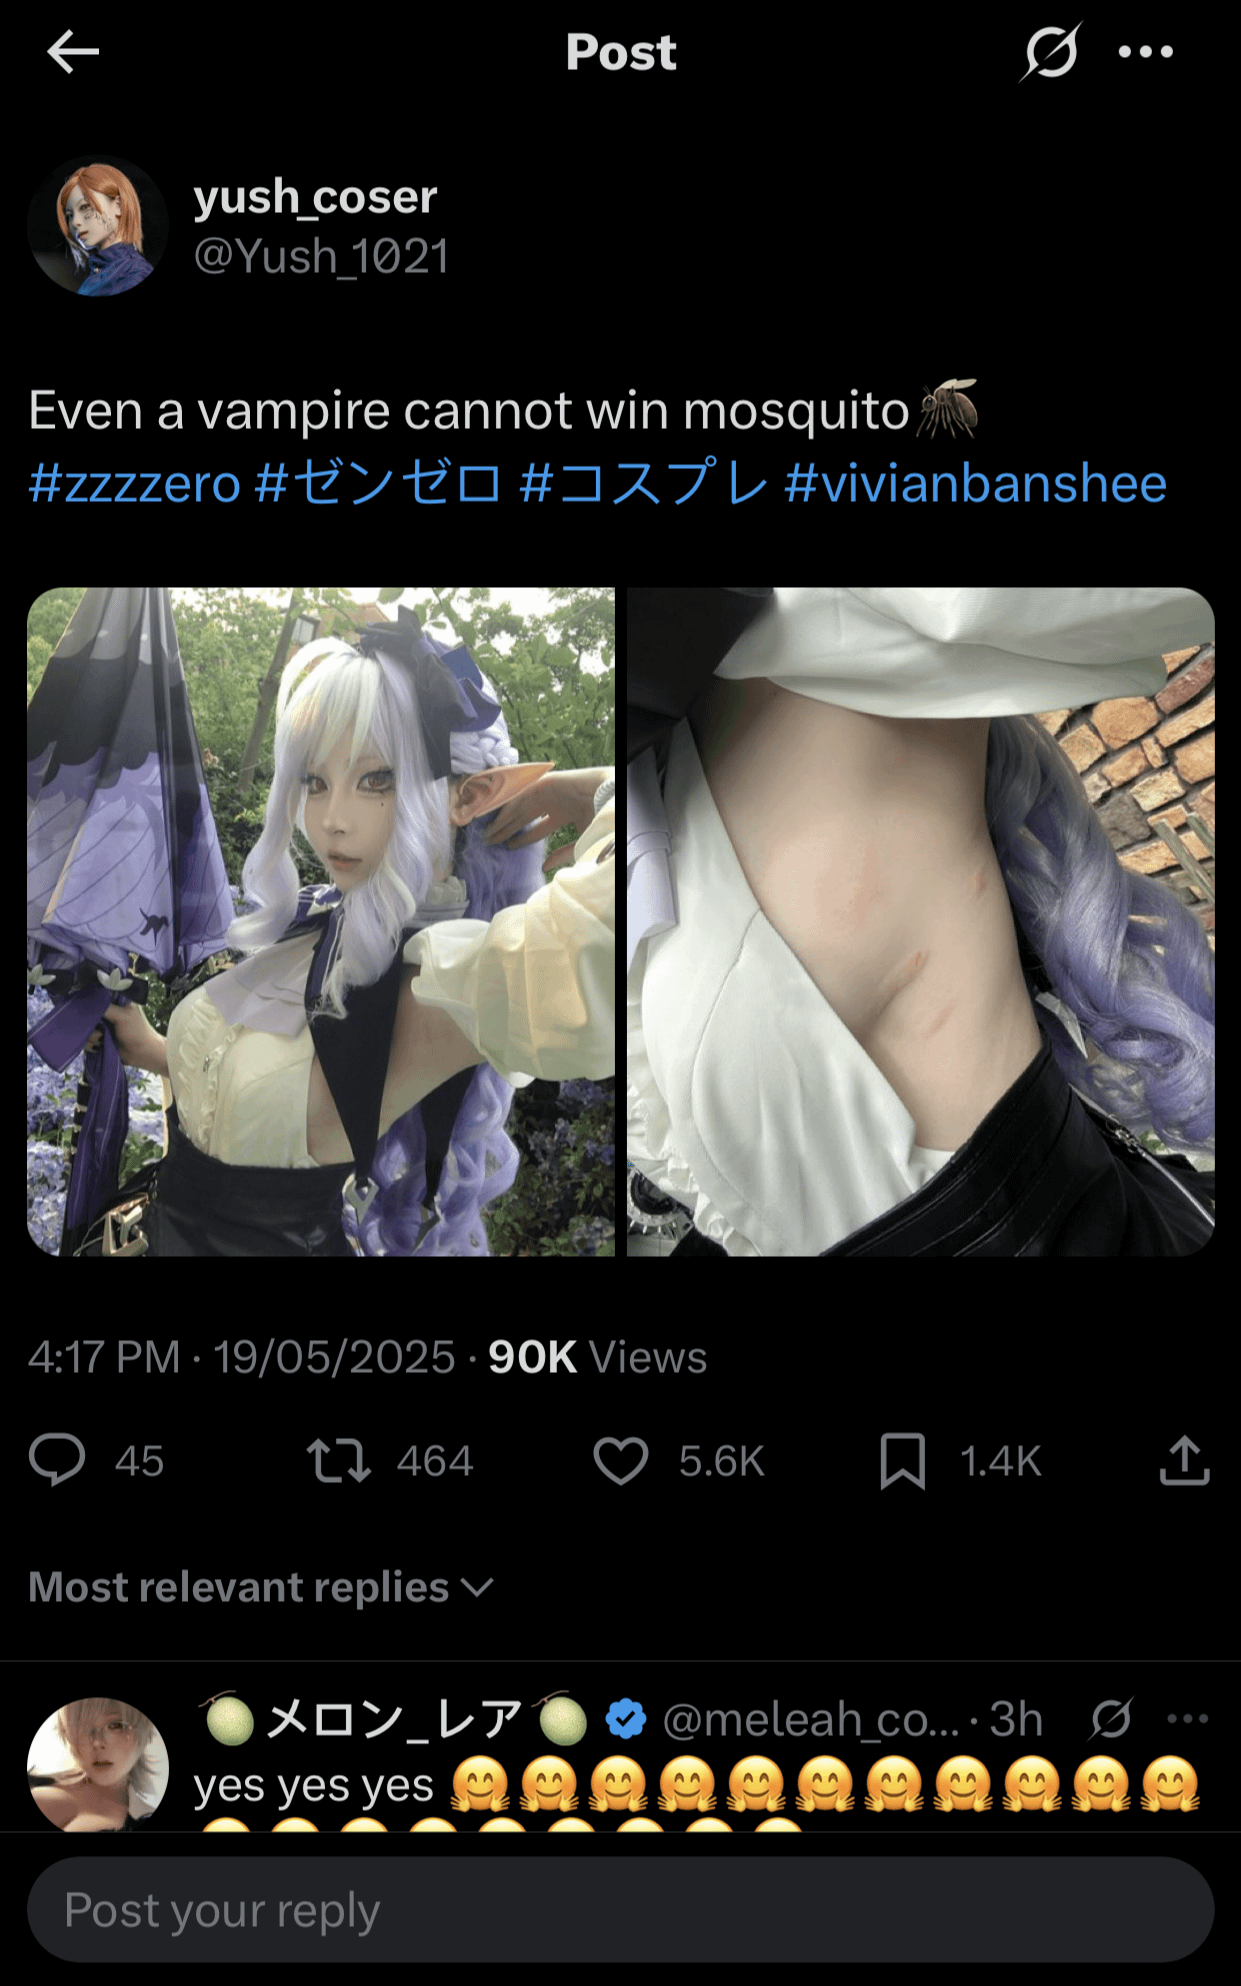
Task: Open the three-dot menu in the post header
Action: pos(1146,52)
